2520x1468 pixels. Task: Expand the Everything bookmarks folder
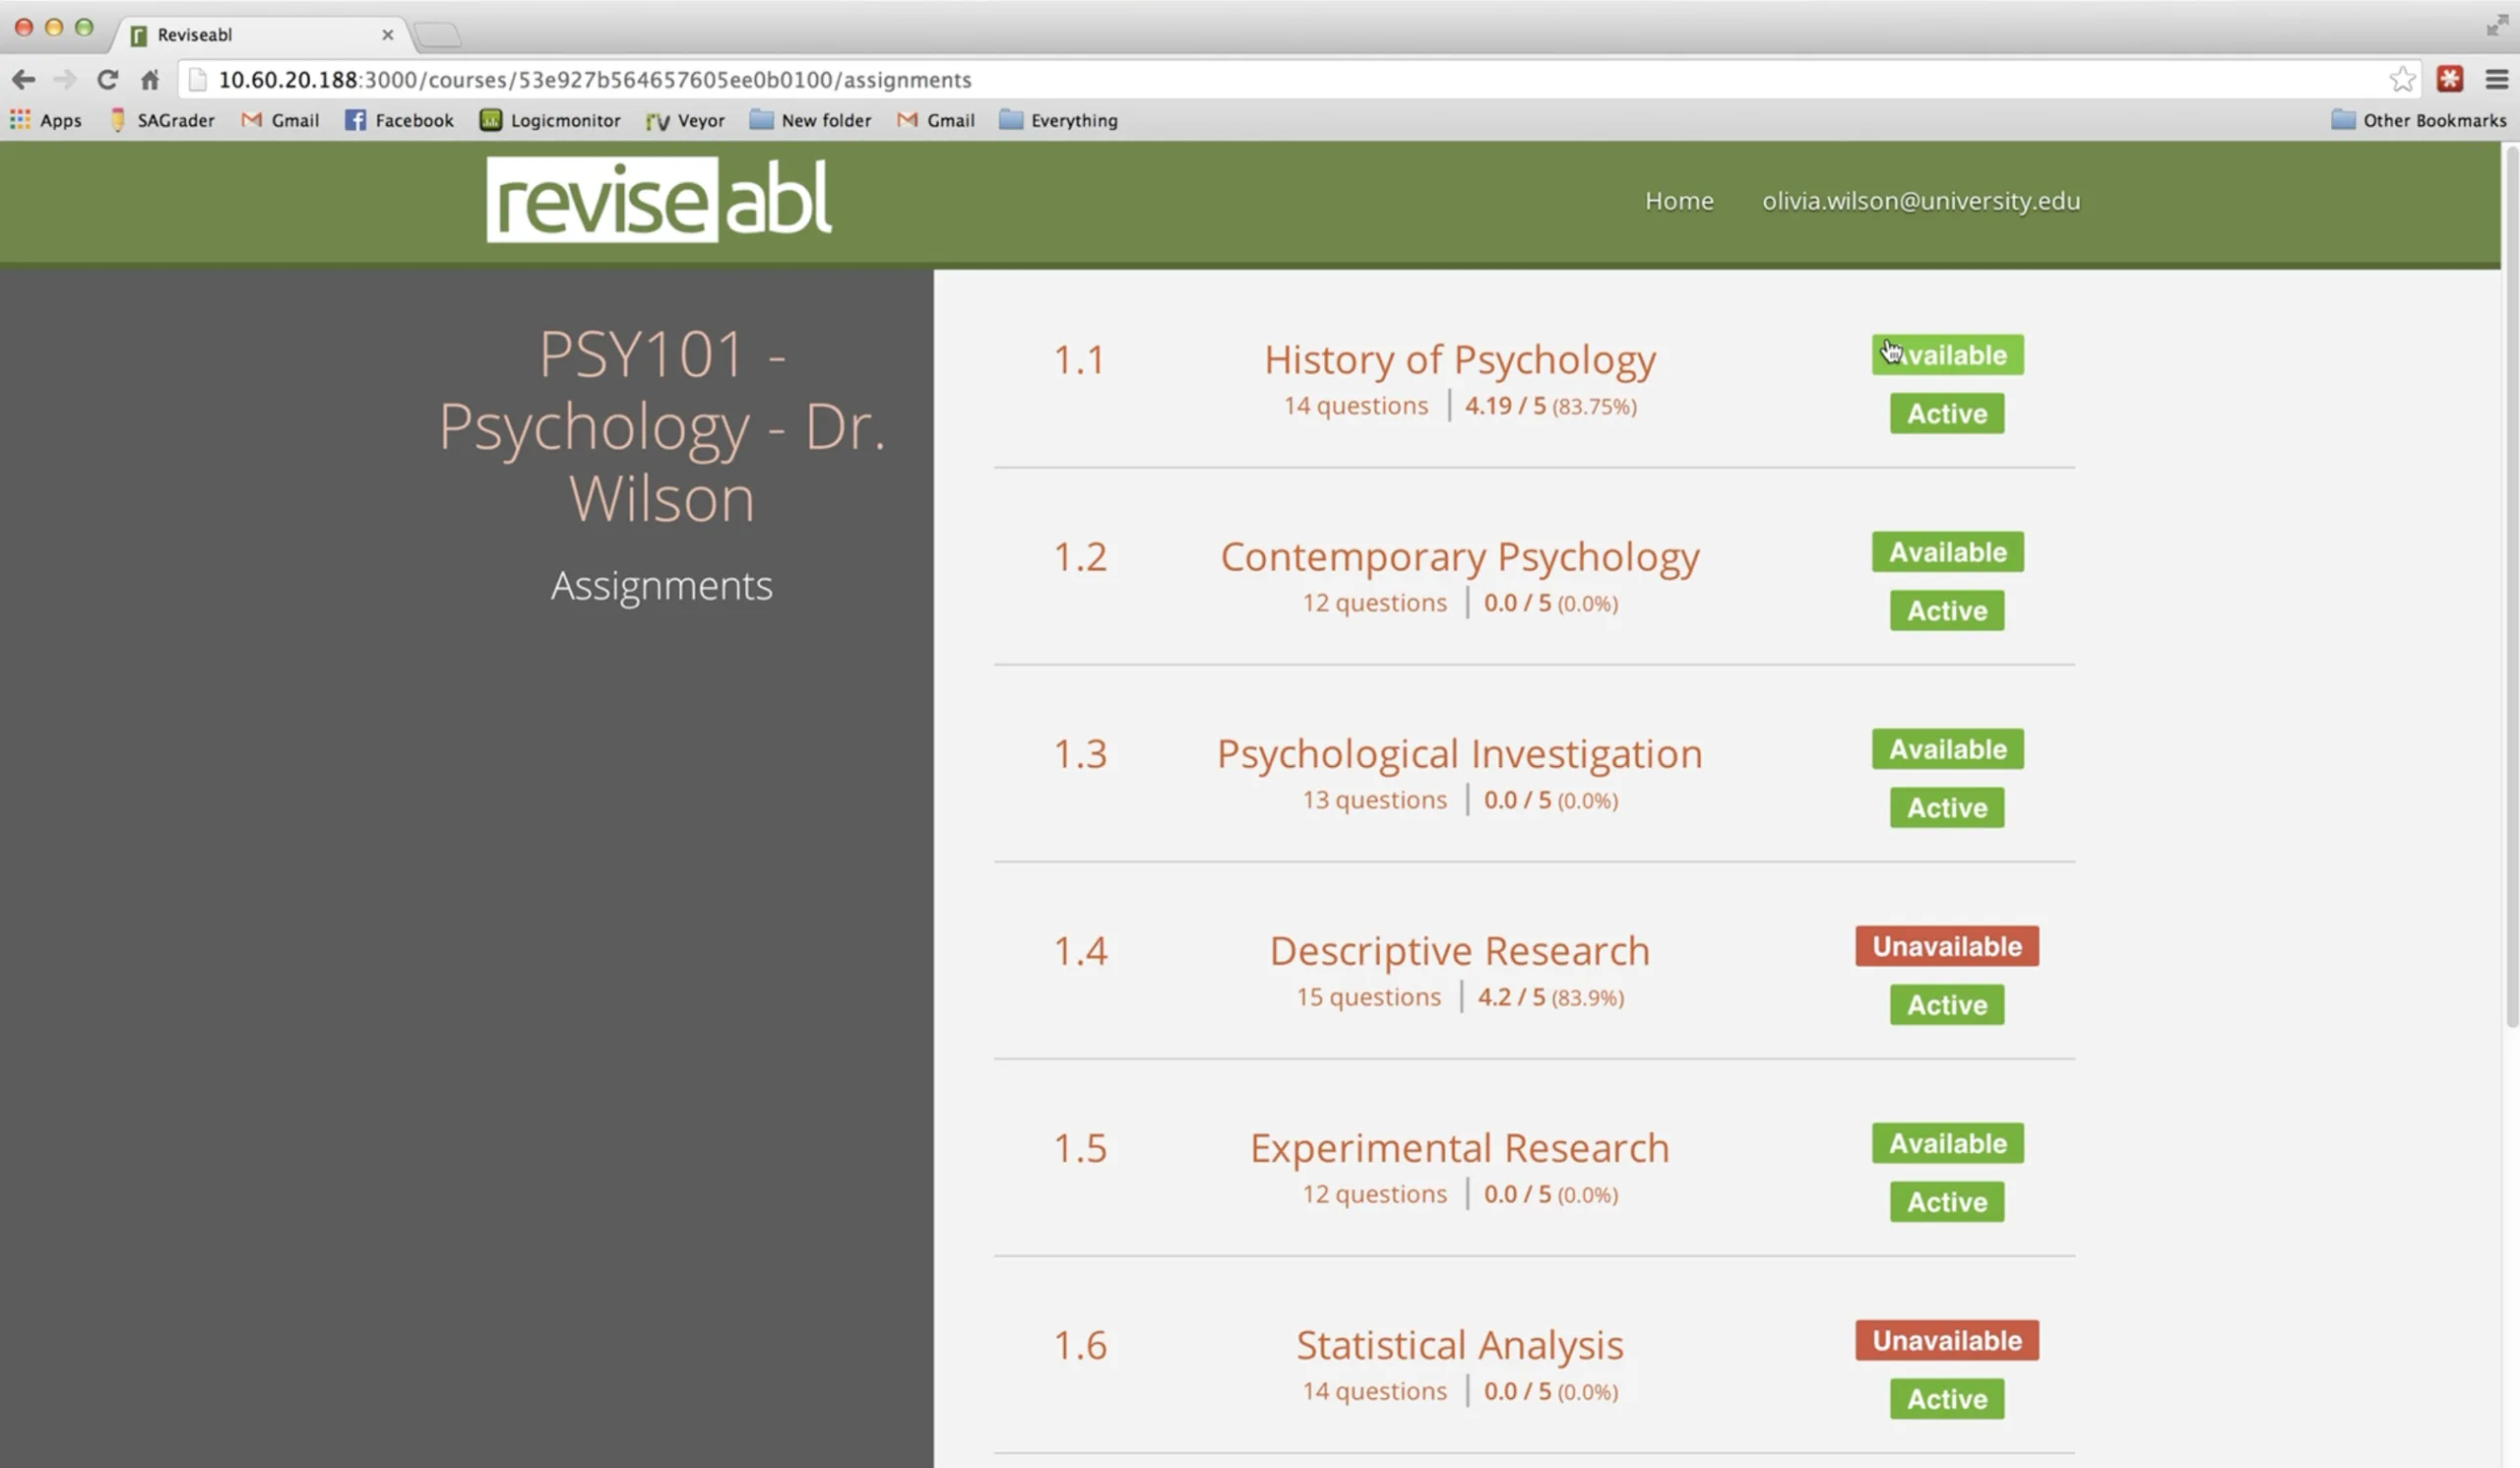1058,120
